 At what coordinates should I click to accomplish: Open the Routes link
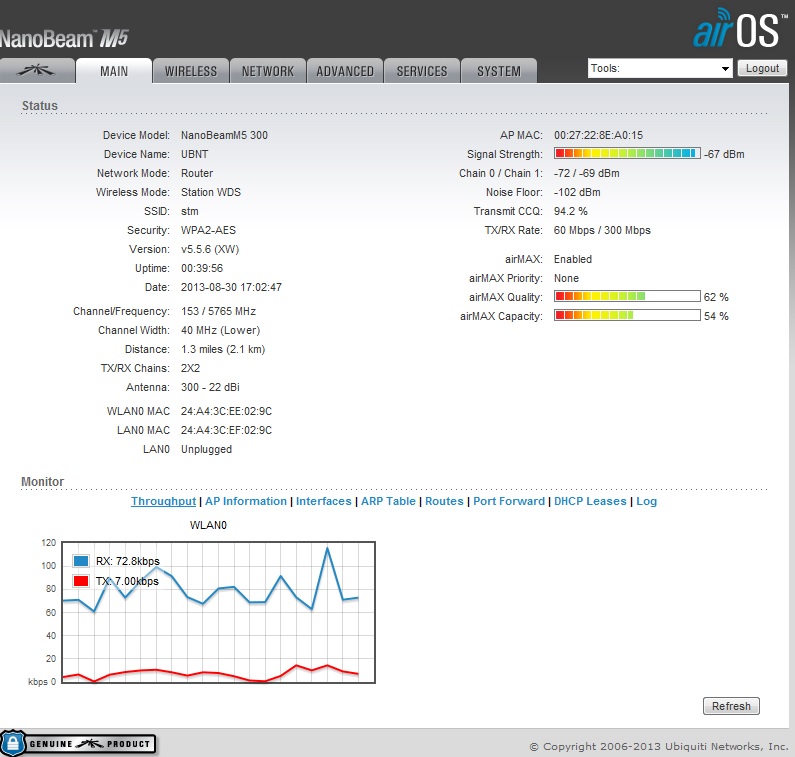pos(444,501)
